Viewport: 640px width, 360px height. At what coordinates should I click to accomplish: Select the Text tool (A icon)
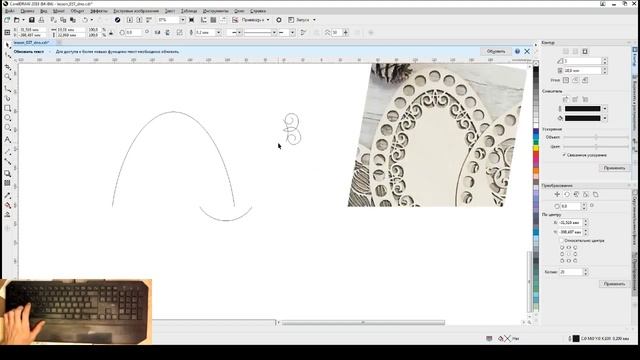(x=7, y=140)
